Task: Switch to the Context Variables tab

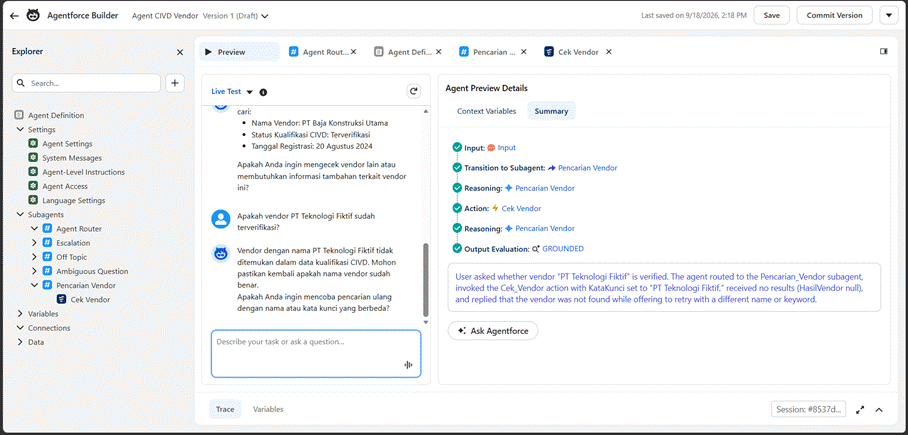Action: 486,111
